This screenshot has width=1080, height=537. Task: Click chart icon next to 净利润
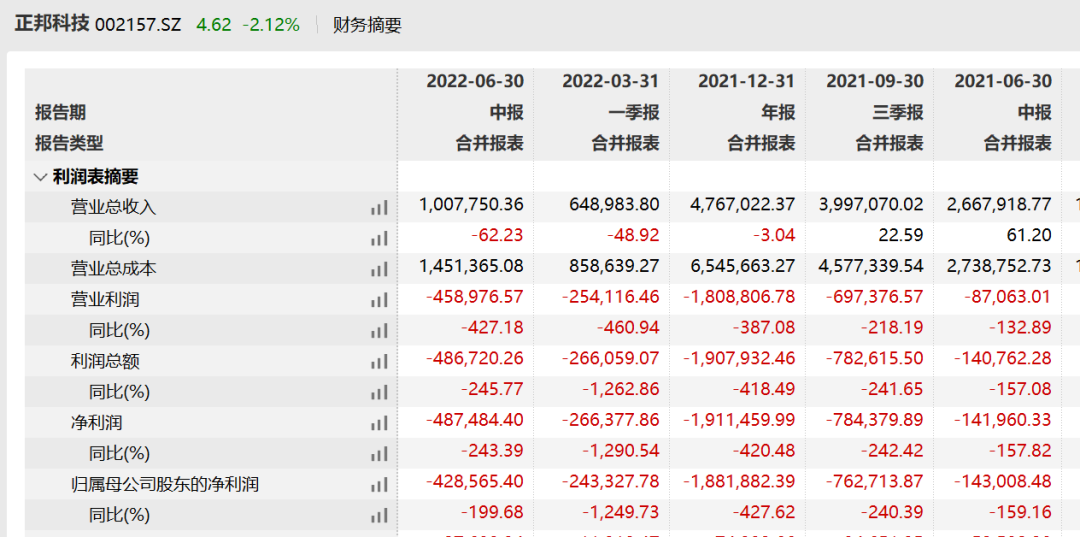click(379, 424)
